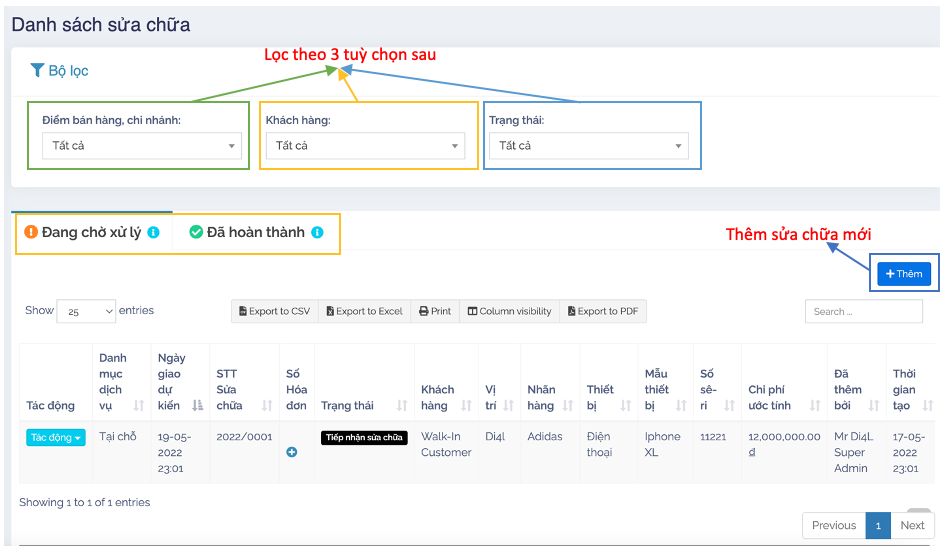Click the Search input field
The height and width of the screenshot is (554, 948).
863,312
